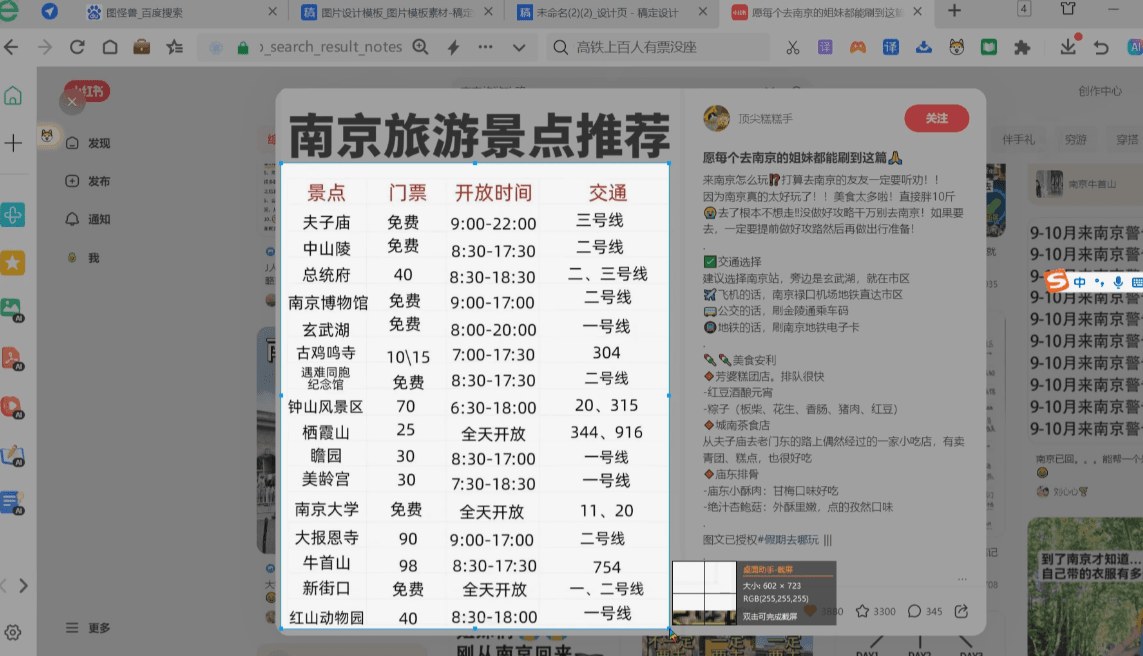Click the green home icon in left sidebar
This screenshot has width=1143, height=656.
(x=13, y=95)
